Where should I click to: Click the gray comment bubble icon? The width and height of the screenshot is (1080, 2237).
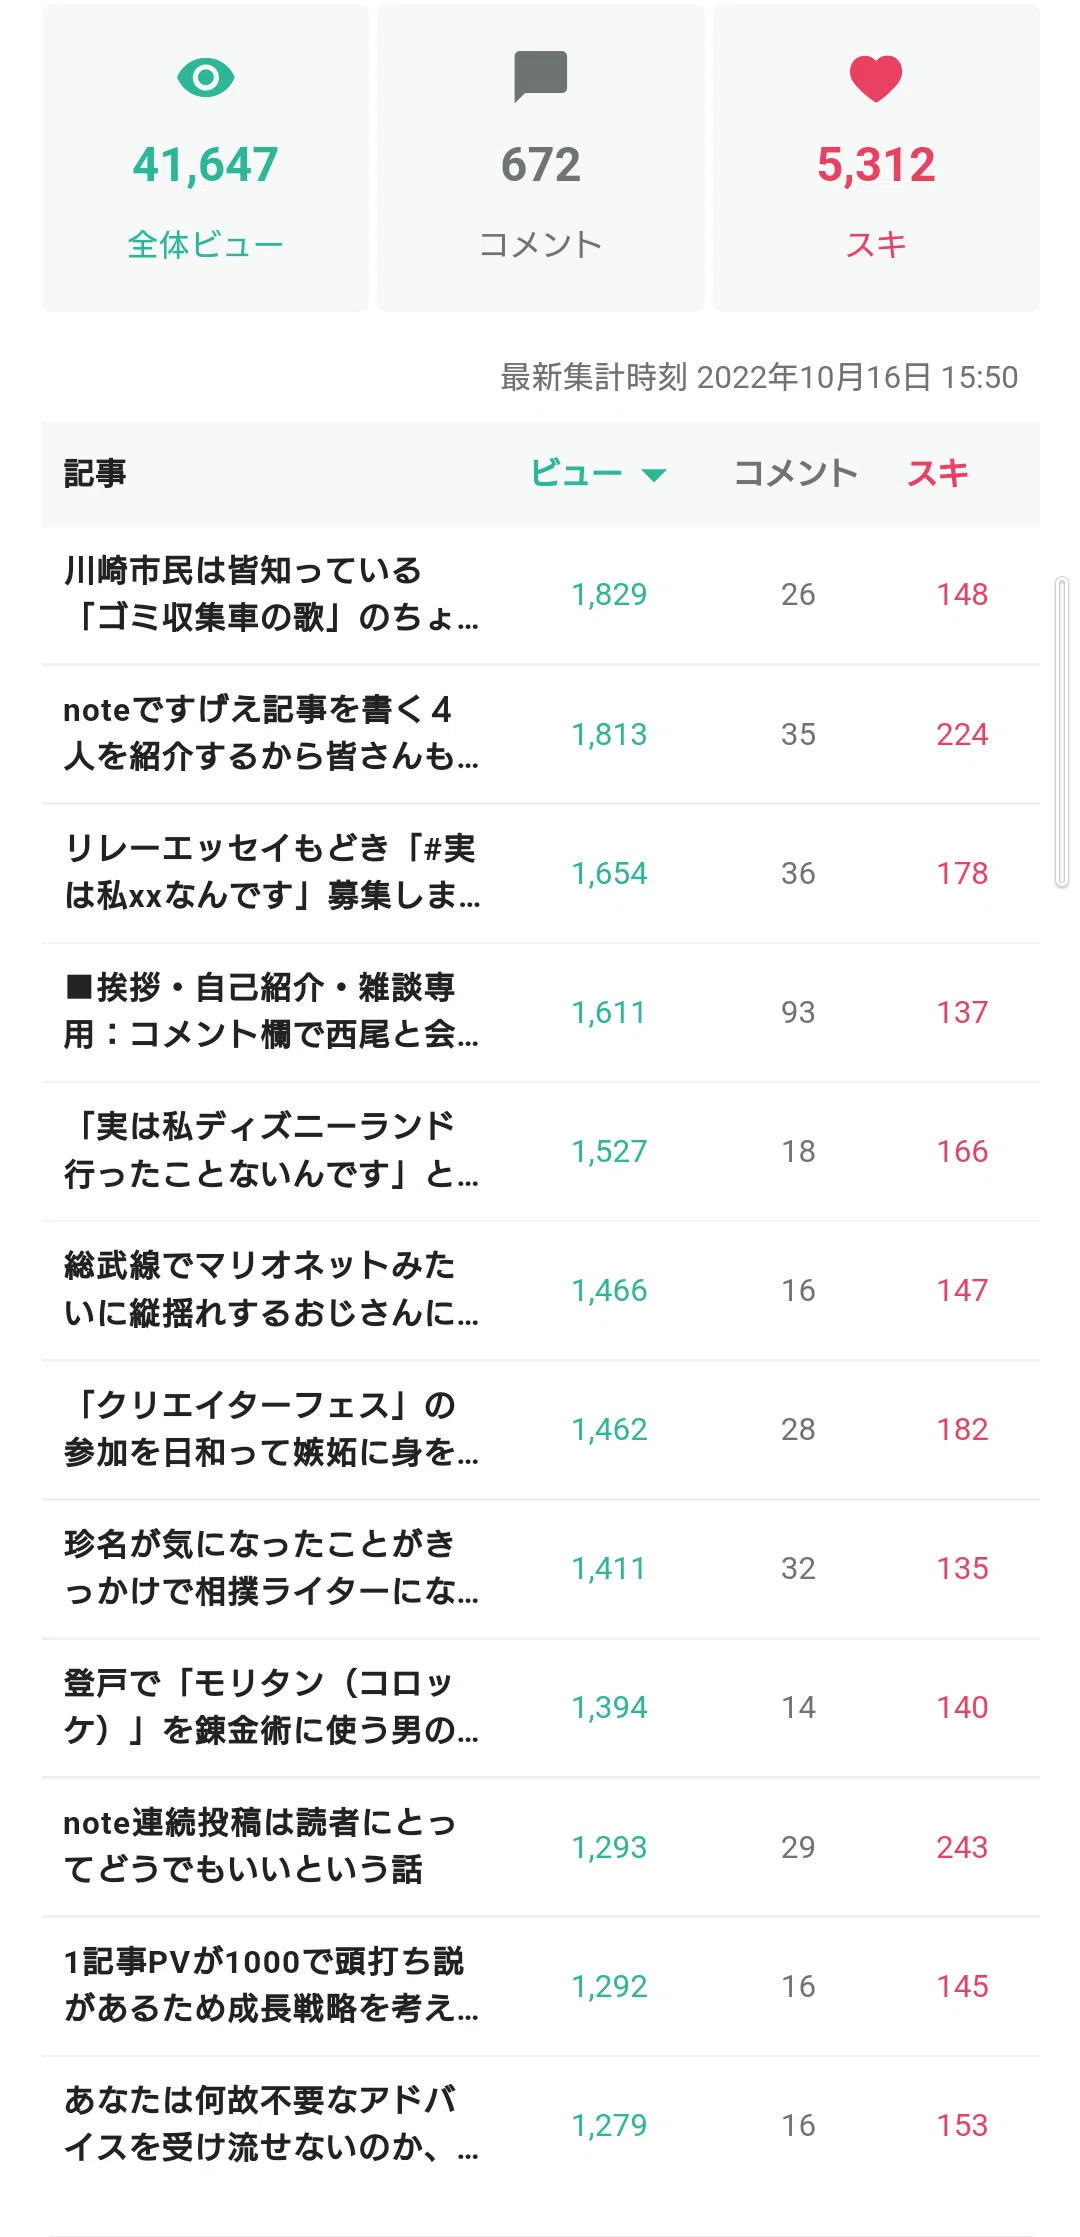pos(540,77)
